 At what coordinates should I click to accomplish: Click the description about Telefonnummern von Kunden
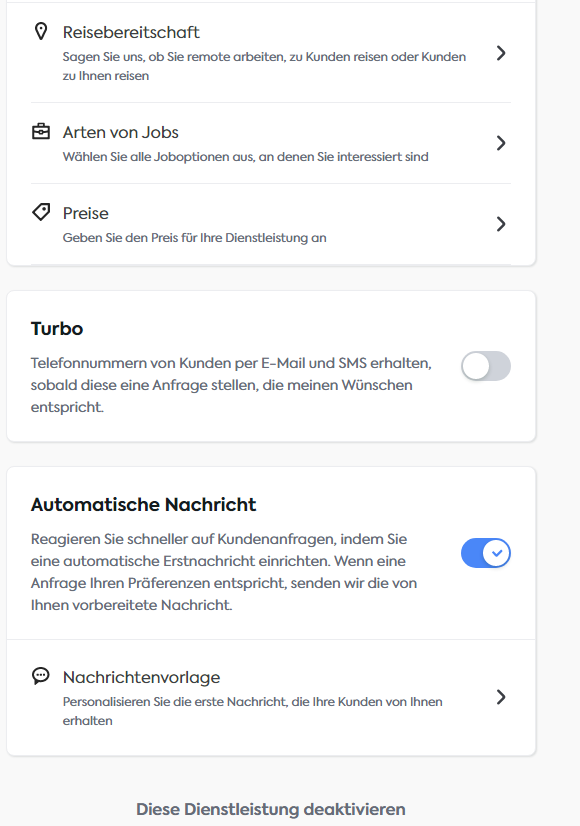point(231,385)
